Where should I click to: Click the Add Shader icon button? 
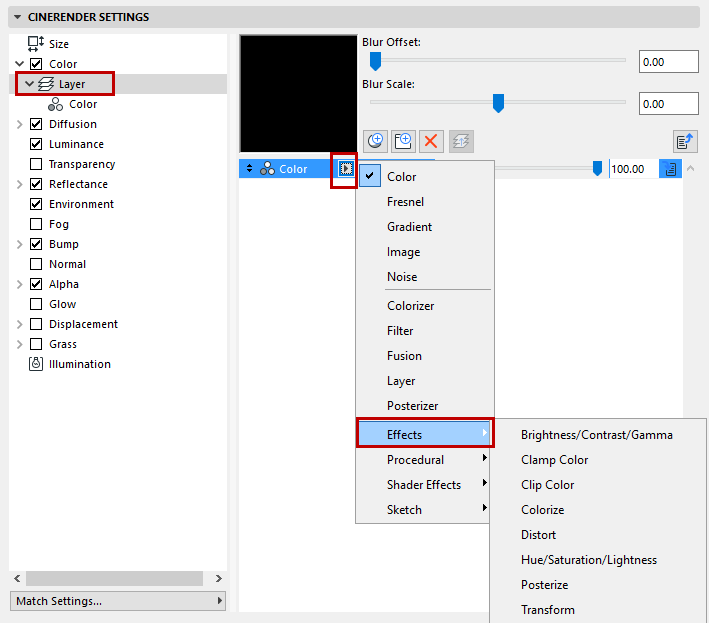pyautogui.click(x=375, y=142)
